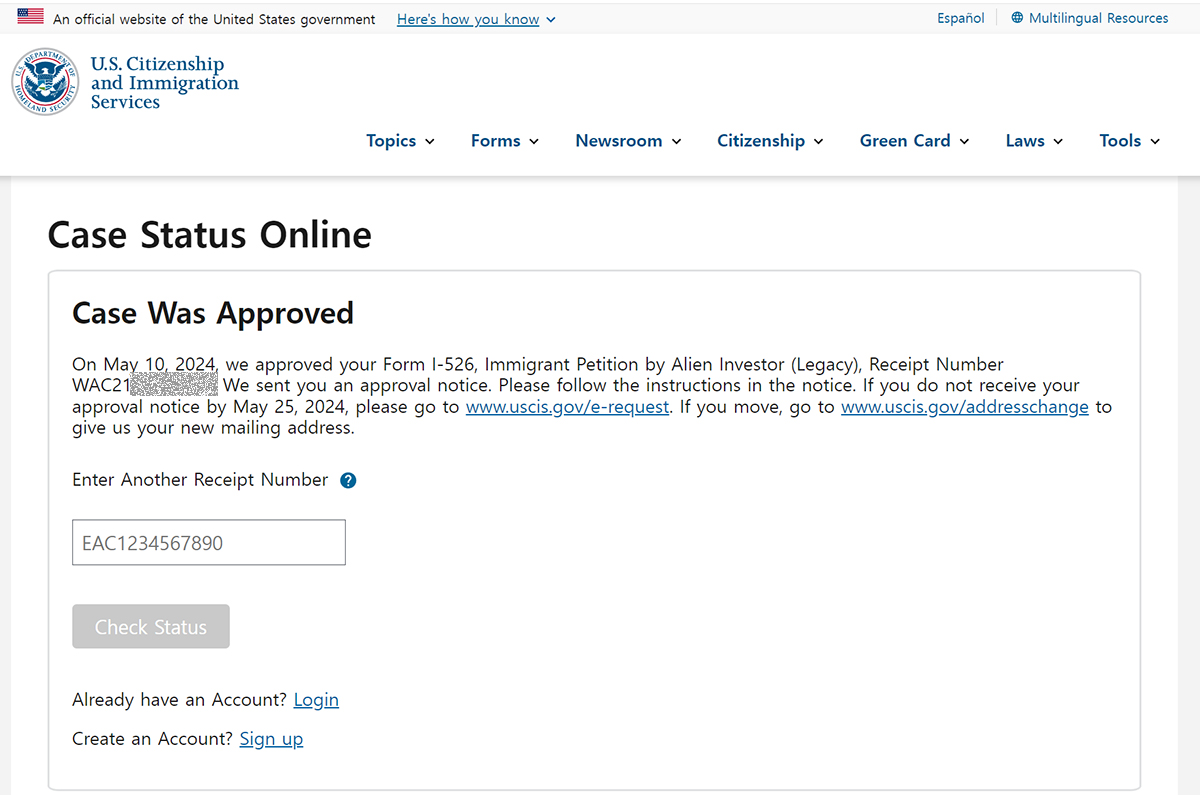Open the Laws dropdown menu
Screen dimensions: 1200x795
coord(1034,141)
